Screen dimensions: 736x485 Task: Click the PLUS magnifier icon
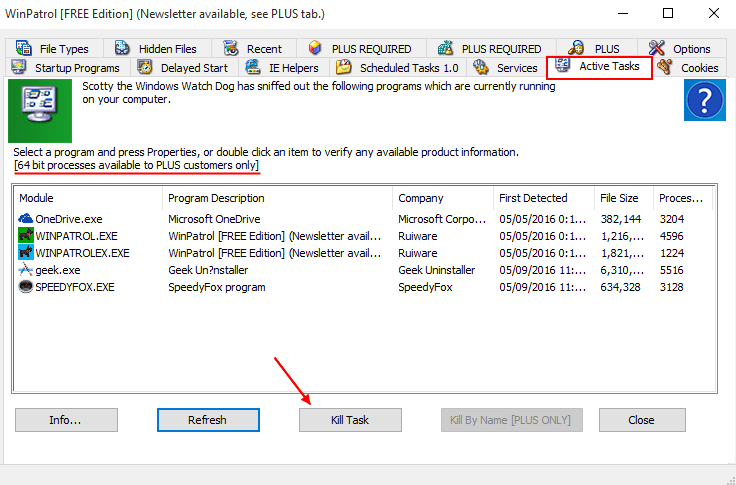point(575,48)
